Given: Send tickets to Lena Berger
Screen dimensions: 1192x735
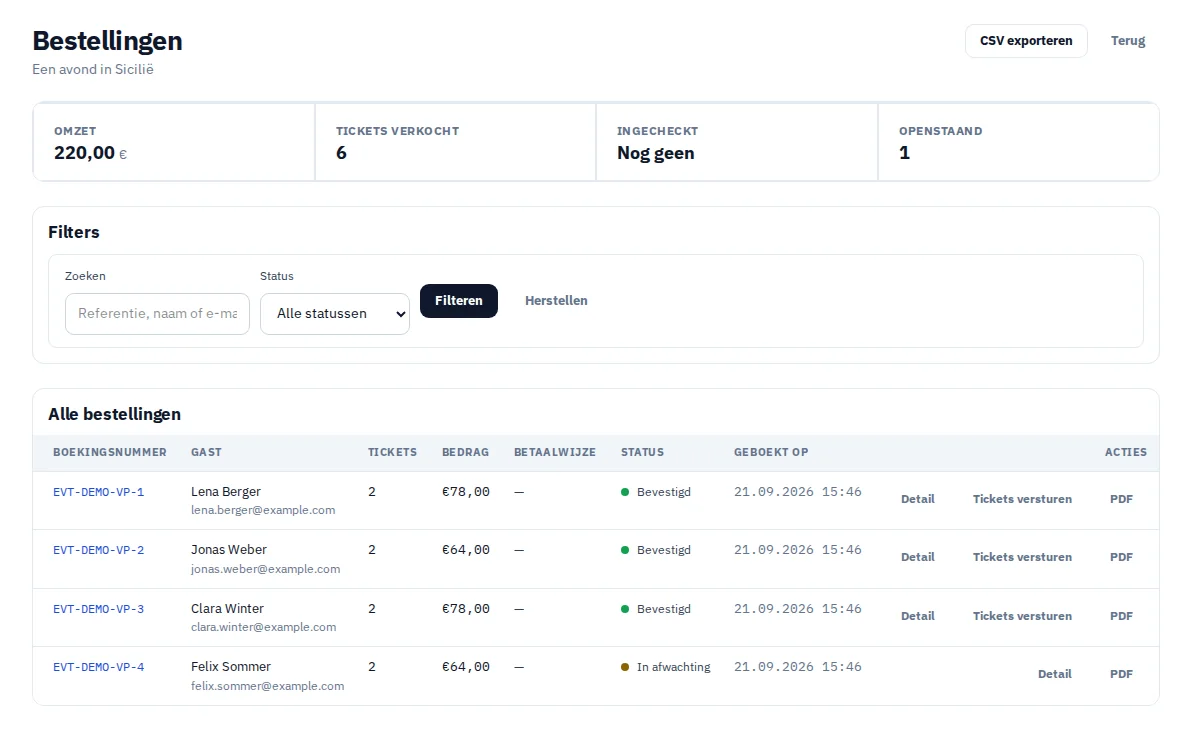Looking at the screenshot, I should coord(1022,499).
